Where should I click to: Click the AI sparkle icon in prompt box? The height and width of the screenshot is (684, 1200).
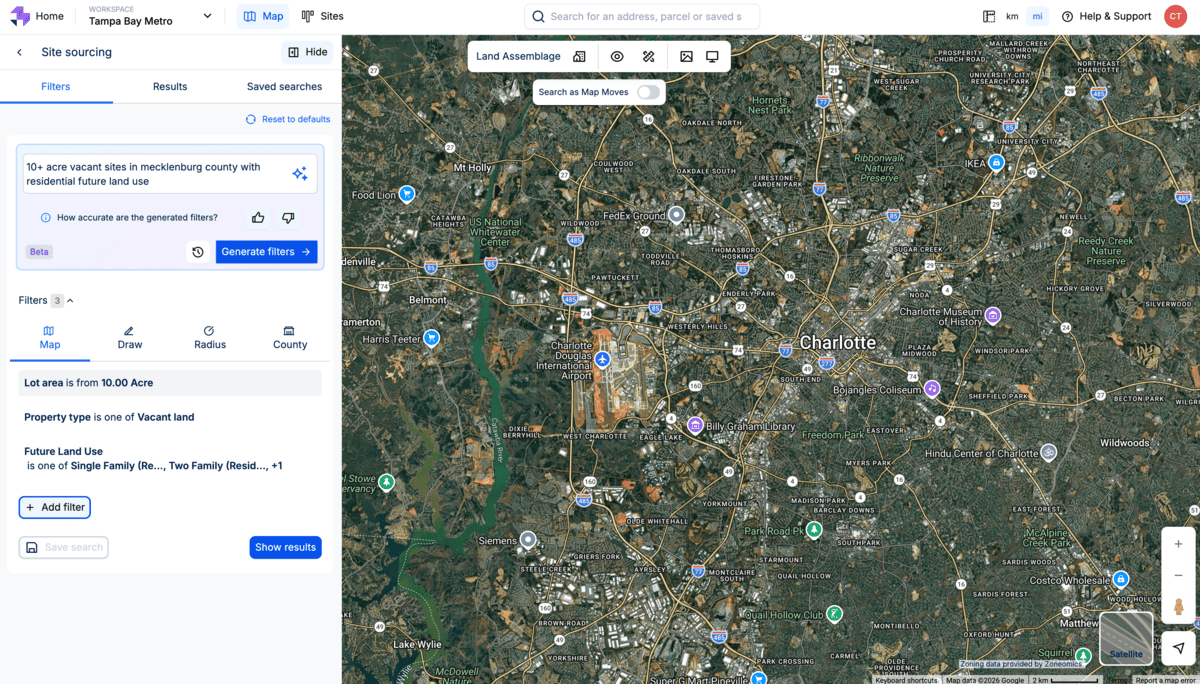point(299,174)
